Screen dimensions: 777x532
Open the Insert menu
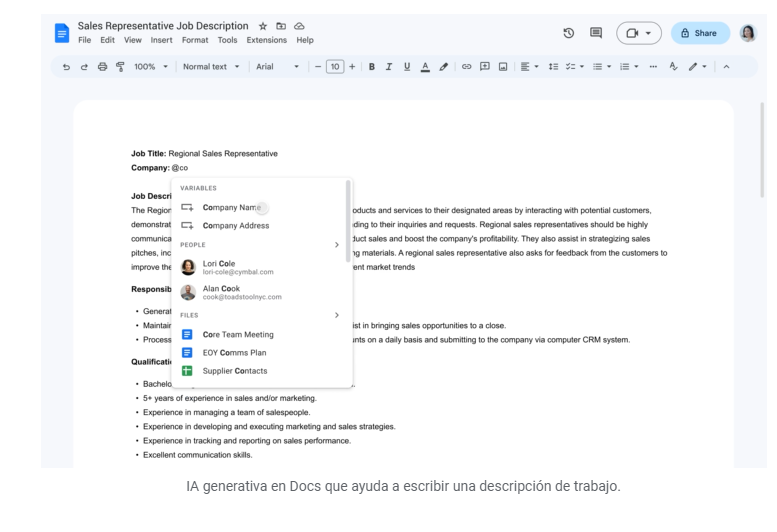pyautogui.click(x=162, y=40)
